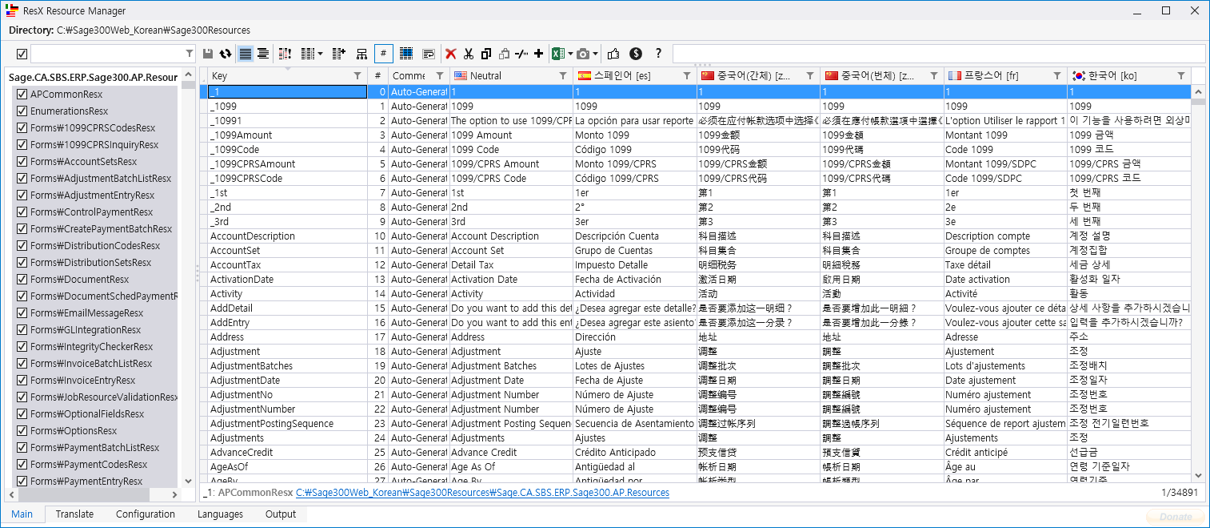
Task: Open help with the question mark icon
Action: tap(658, 54)
